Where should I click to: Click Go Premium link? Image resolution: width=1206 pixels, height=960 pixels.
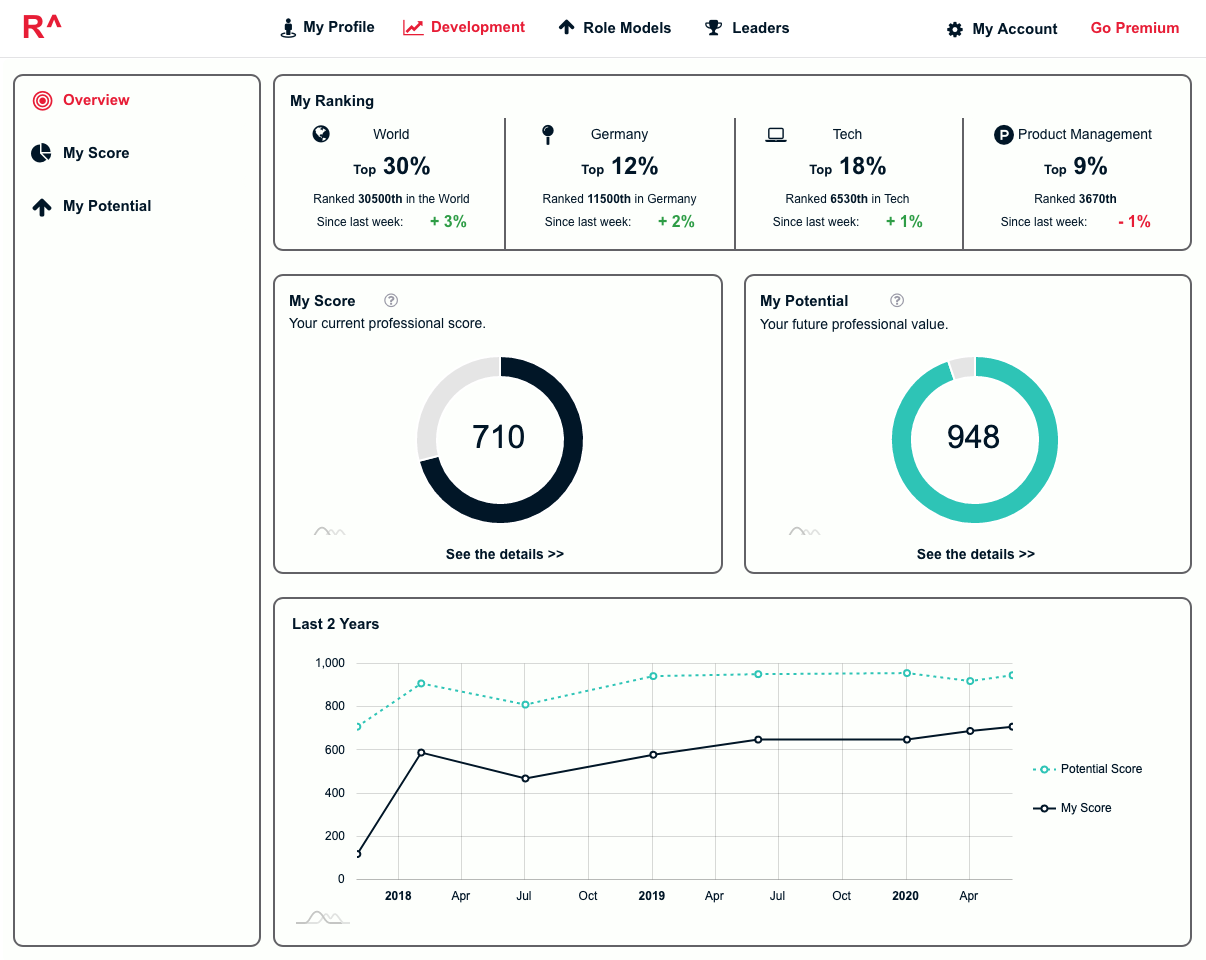[x=1135, y=28]
